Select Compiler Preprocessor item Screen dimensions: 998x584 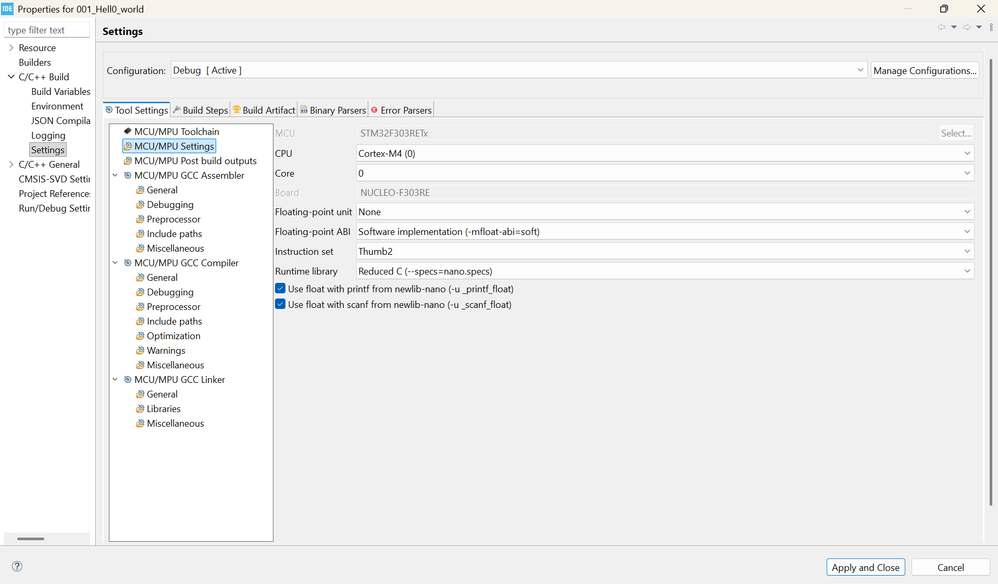click(173, 307)
